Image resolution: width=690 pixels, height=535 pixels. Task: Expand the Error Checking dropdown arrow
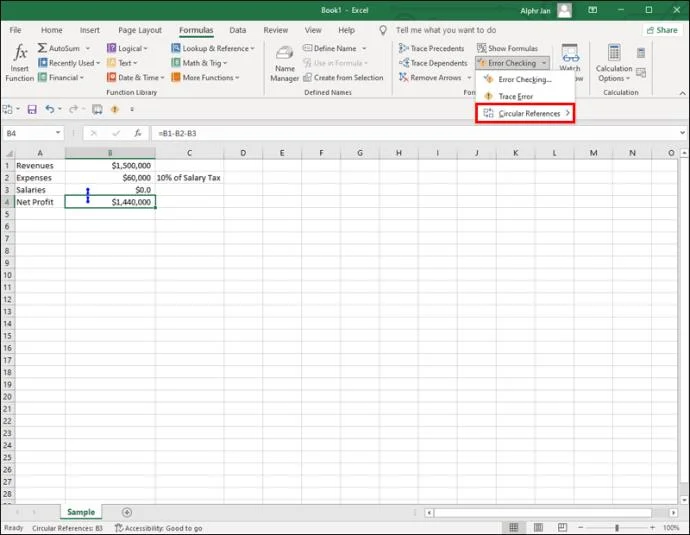tap(544, 63)
